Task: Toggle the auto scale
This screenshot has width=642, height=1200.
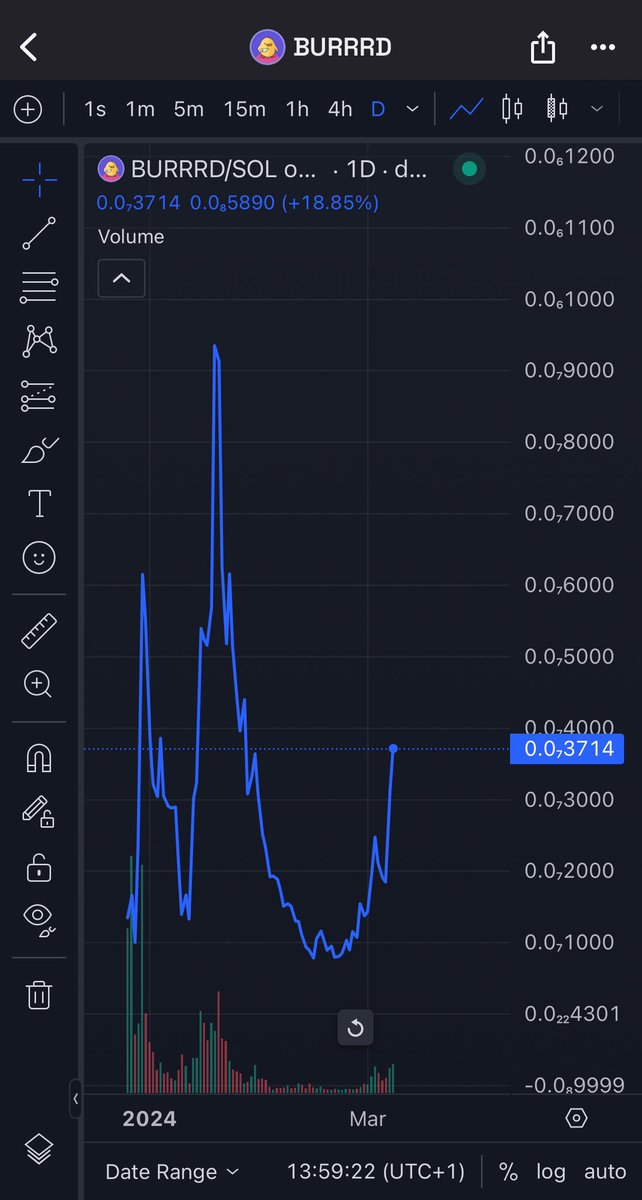Action: point(605,1172)
